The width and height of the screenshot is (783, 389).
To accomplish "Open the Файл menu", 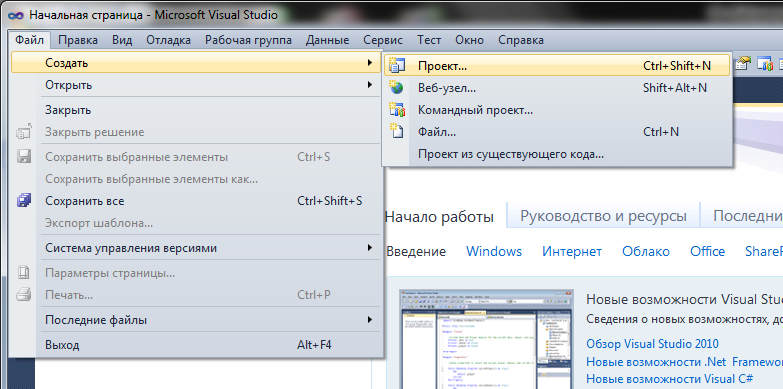I will pyautogui.click(x=29, y=40).
